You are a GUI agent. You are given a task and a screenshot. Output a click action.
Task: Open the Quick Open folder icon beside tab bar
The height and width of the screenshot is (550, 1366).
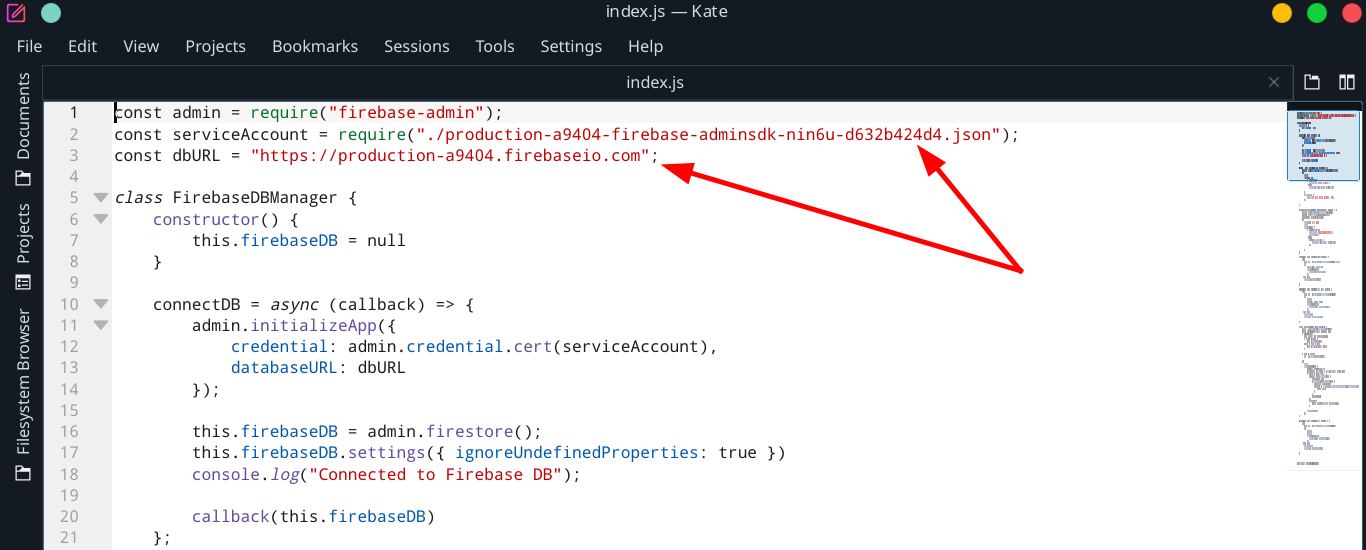1312,83
